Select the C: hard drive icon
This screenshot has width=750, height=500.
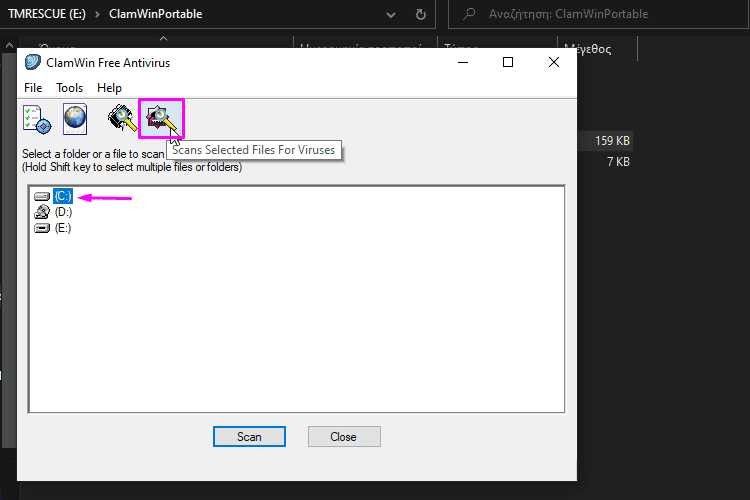coord(42,196)
